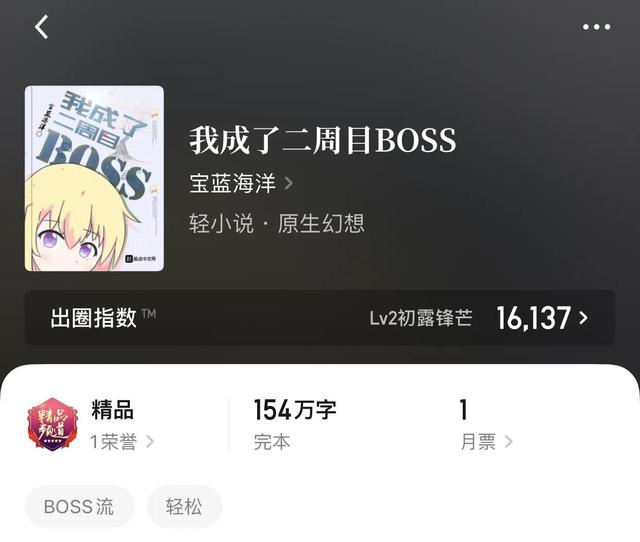Open author 宝蓝海洋 page
The image size is (640, 542).
[x=232, y=183]
